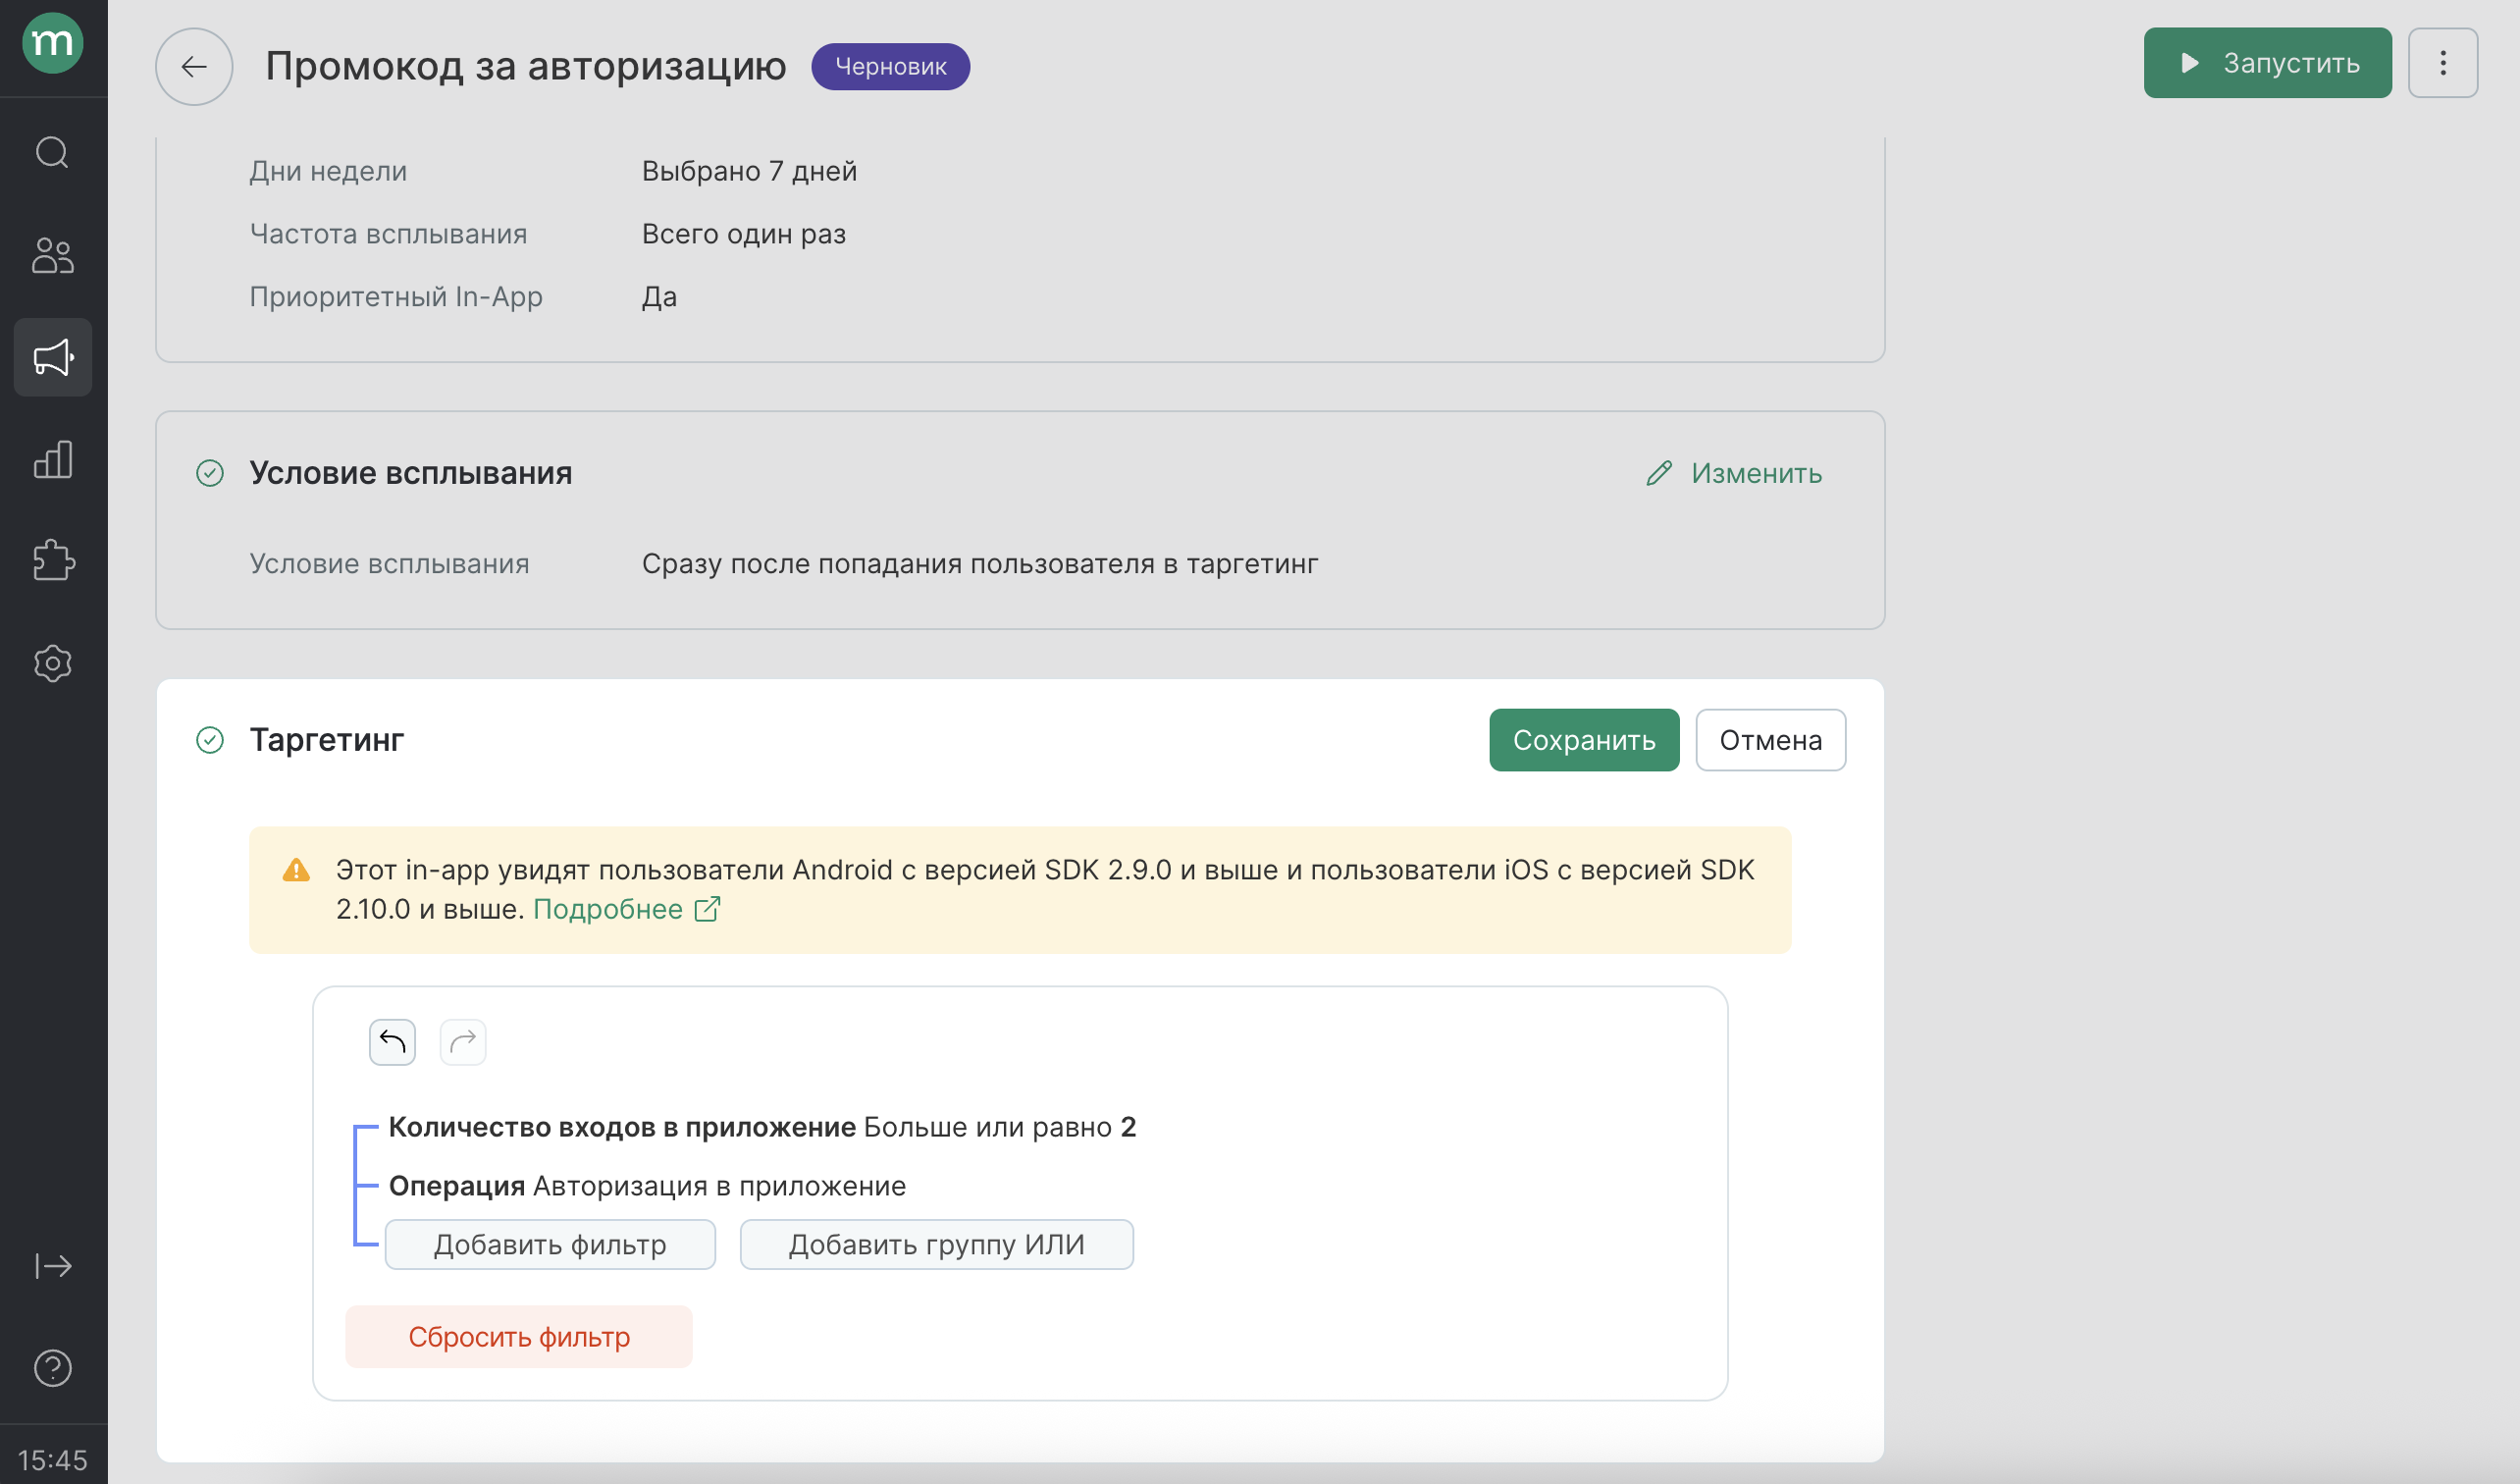Image resolution: width=2520 pixels, height=1484 pixels.
Task: Open the reports bar chart icon
Action: pos(53,459)
